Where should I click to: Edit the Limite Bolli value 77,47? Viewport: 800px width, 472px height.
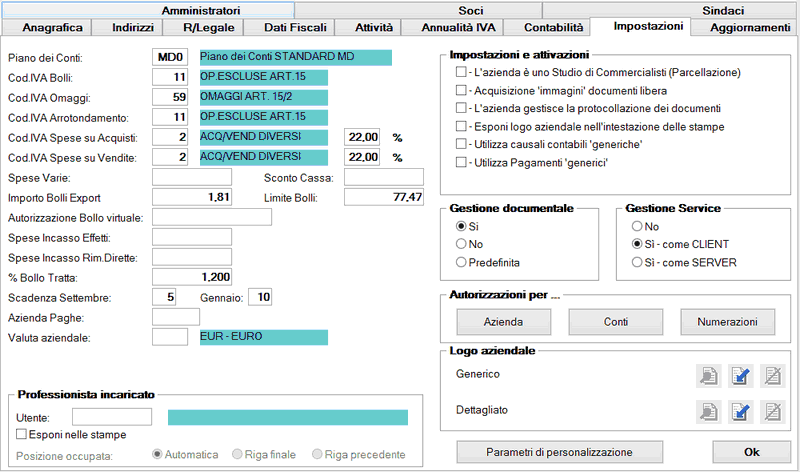pos(384,197)
